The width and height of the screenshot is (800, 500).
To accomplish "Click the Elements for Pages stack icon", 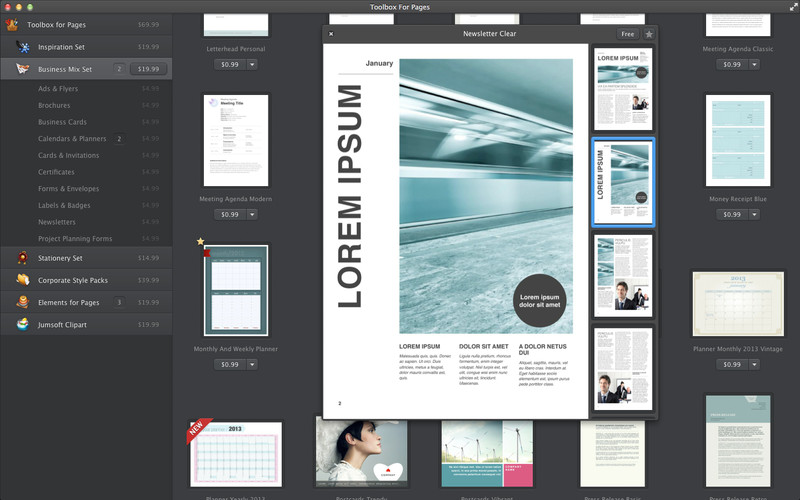I will tap(22, 302).
